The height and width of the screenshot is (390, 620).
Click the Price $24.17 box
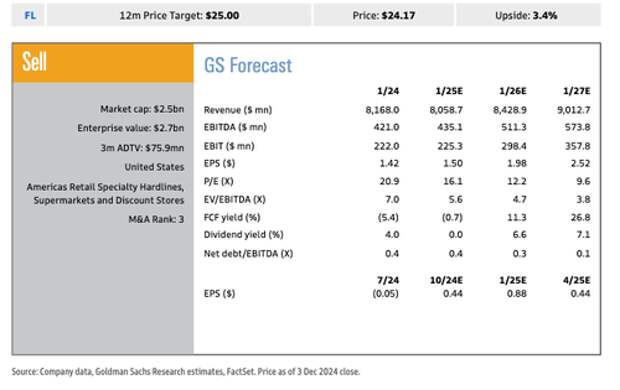point(384,15)
